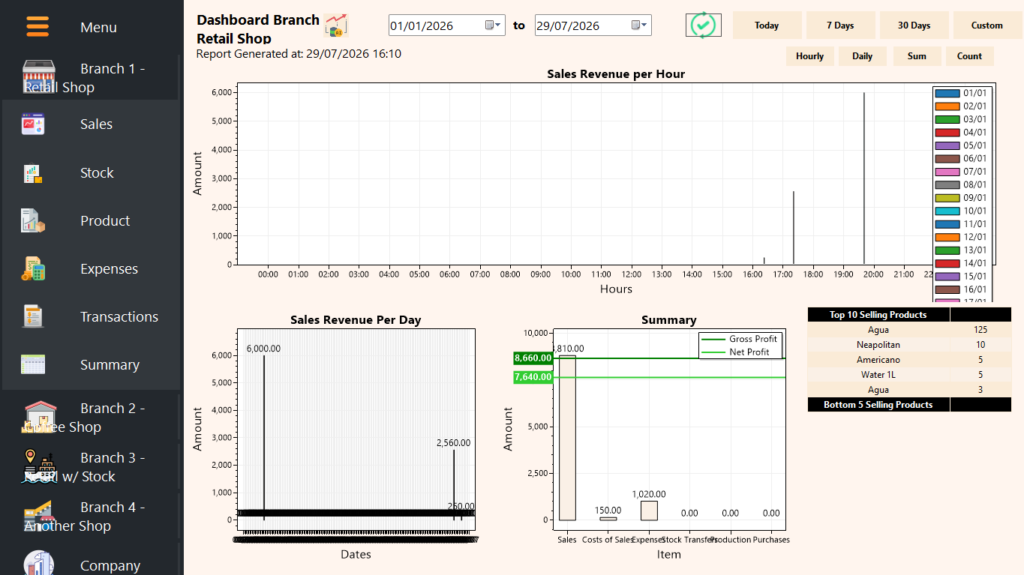Click the Transactions document icon
This screenshot has width=1024, height=575.
[33, 316]
